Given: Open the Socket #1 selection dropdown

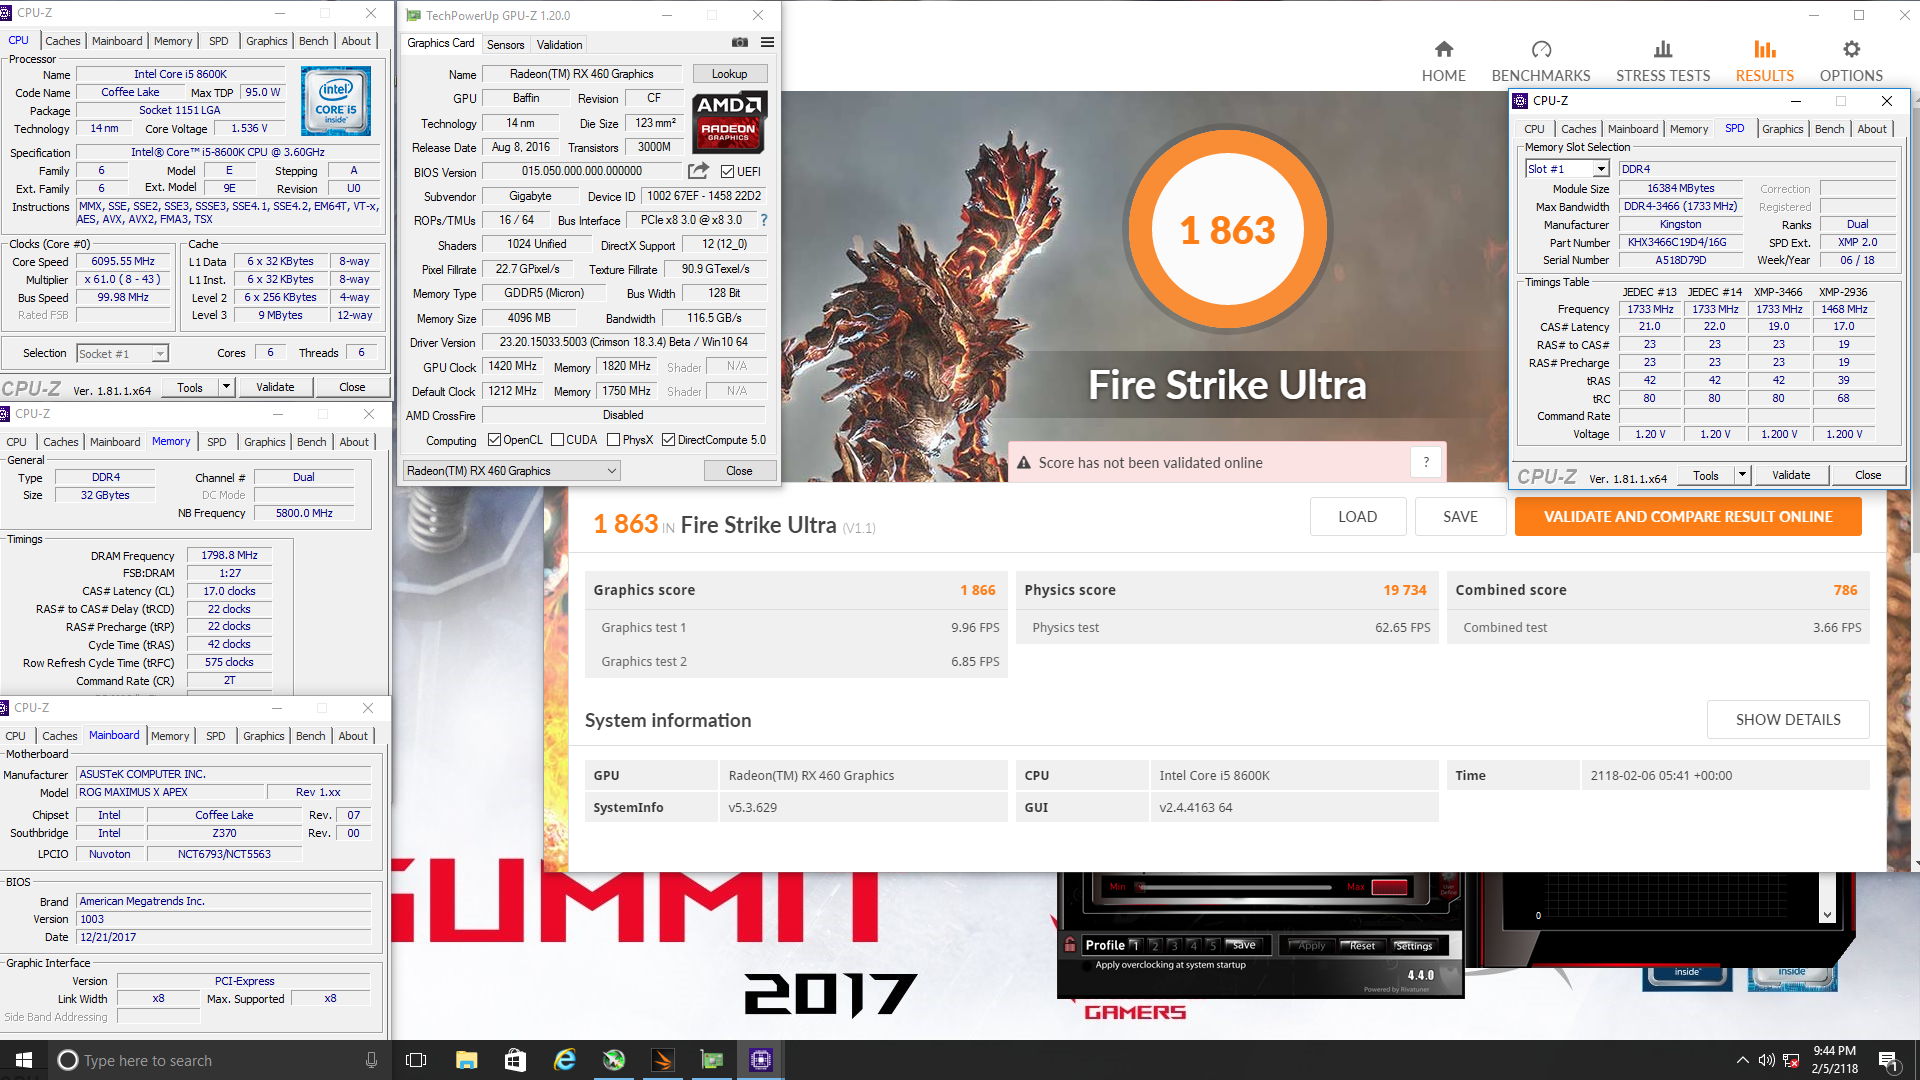Looking at the screenshot, I should click(x=123, y=353).
